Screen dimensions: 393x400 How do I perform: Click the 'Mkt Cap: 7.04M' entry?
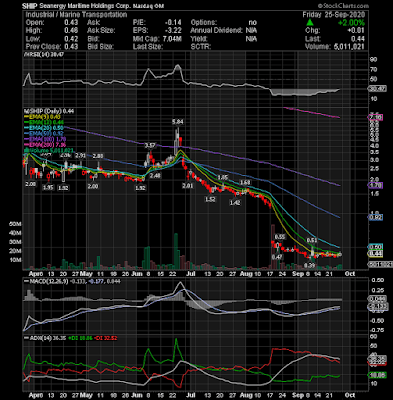pyautogui.click(x=157, y=39)
